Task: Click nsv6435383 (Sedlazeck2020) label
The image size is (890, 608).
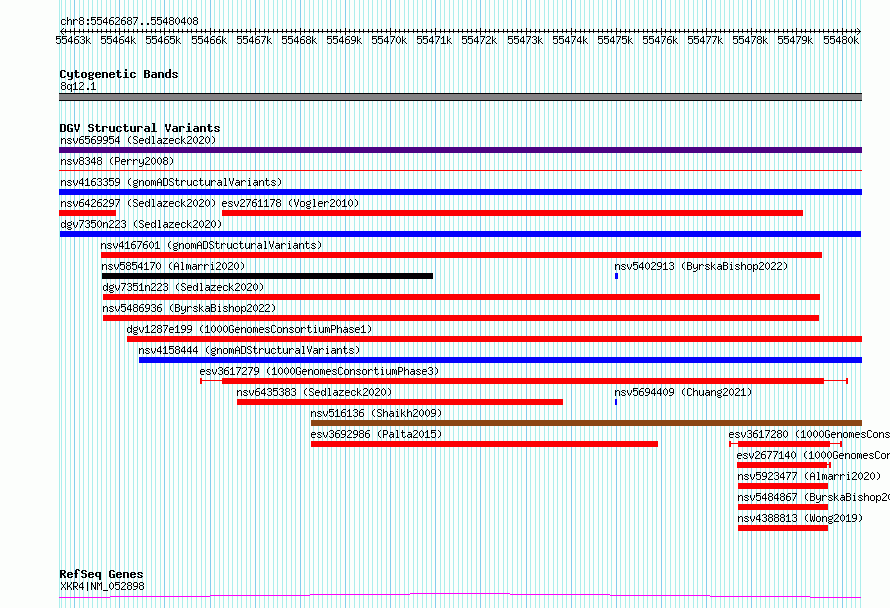Action: coord(314,392)
